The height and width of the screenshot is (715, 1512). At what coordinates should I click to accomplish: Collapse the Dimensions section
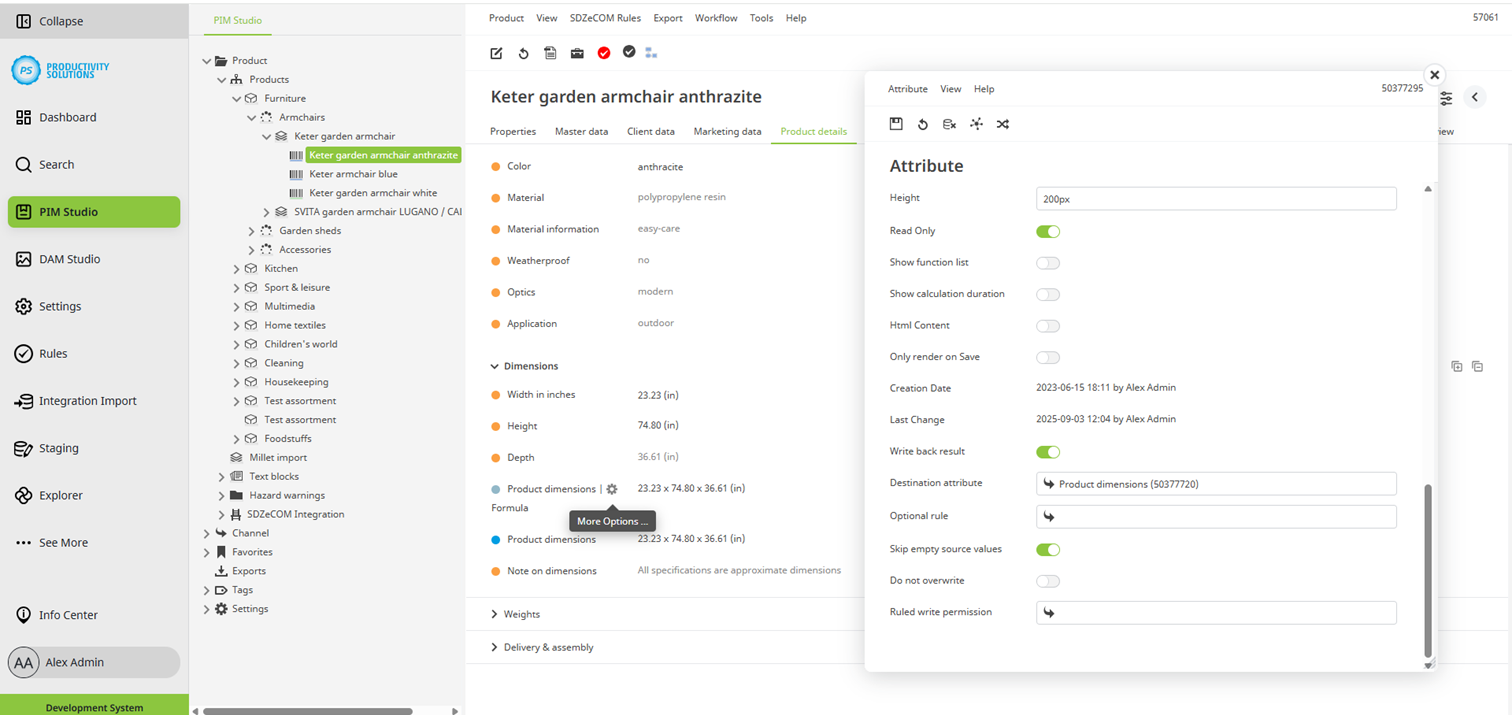pos(494,367)
